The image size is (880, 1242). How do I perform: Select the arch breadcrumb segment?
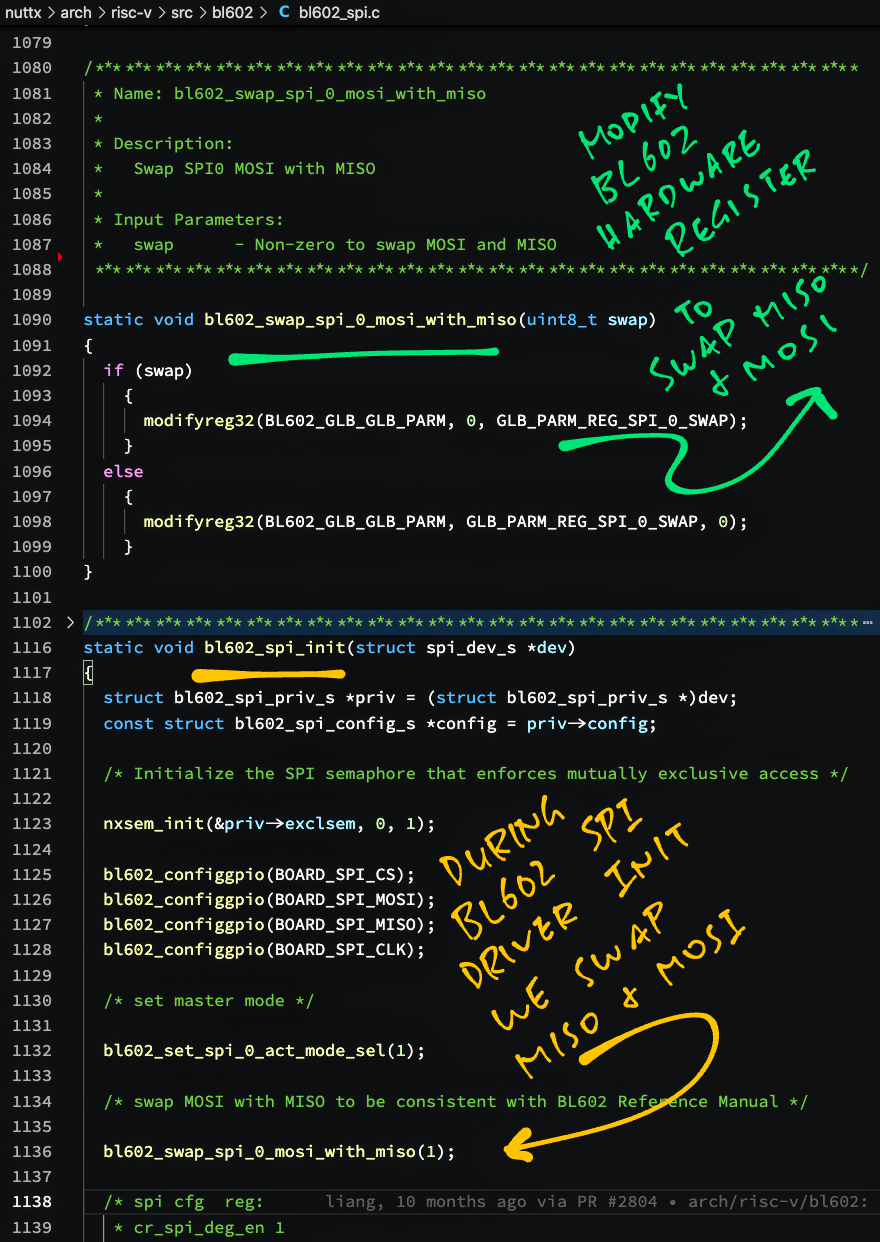(75, 14)
